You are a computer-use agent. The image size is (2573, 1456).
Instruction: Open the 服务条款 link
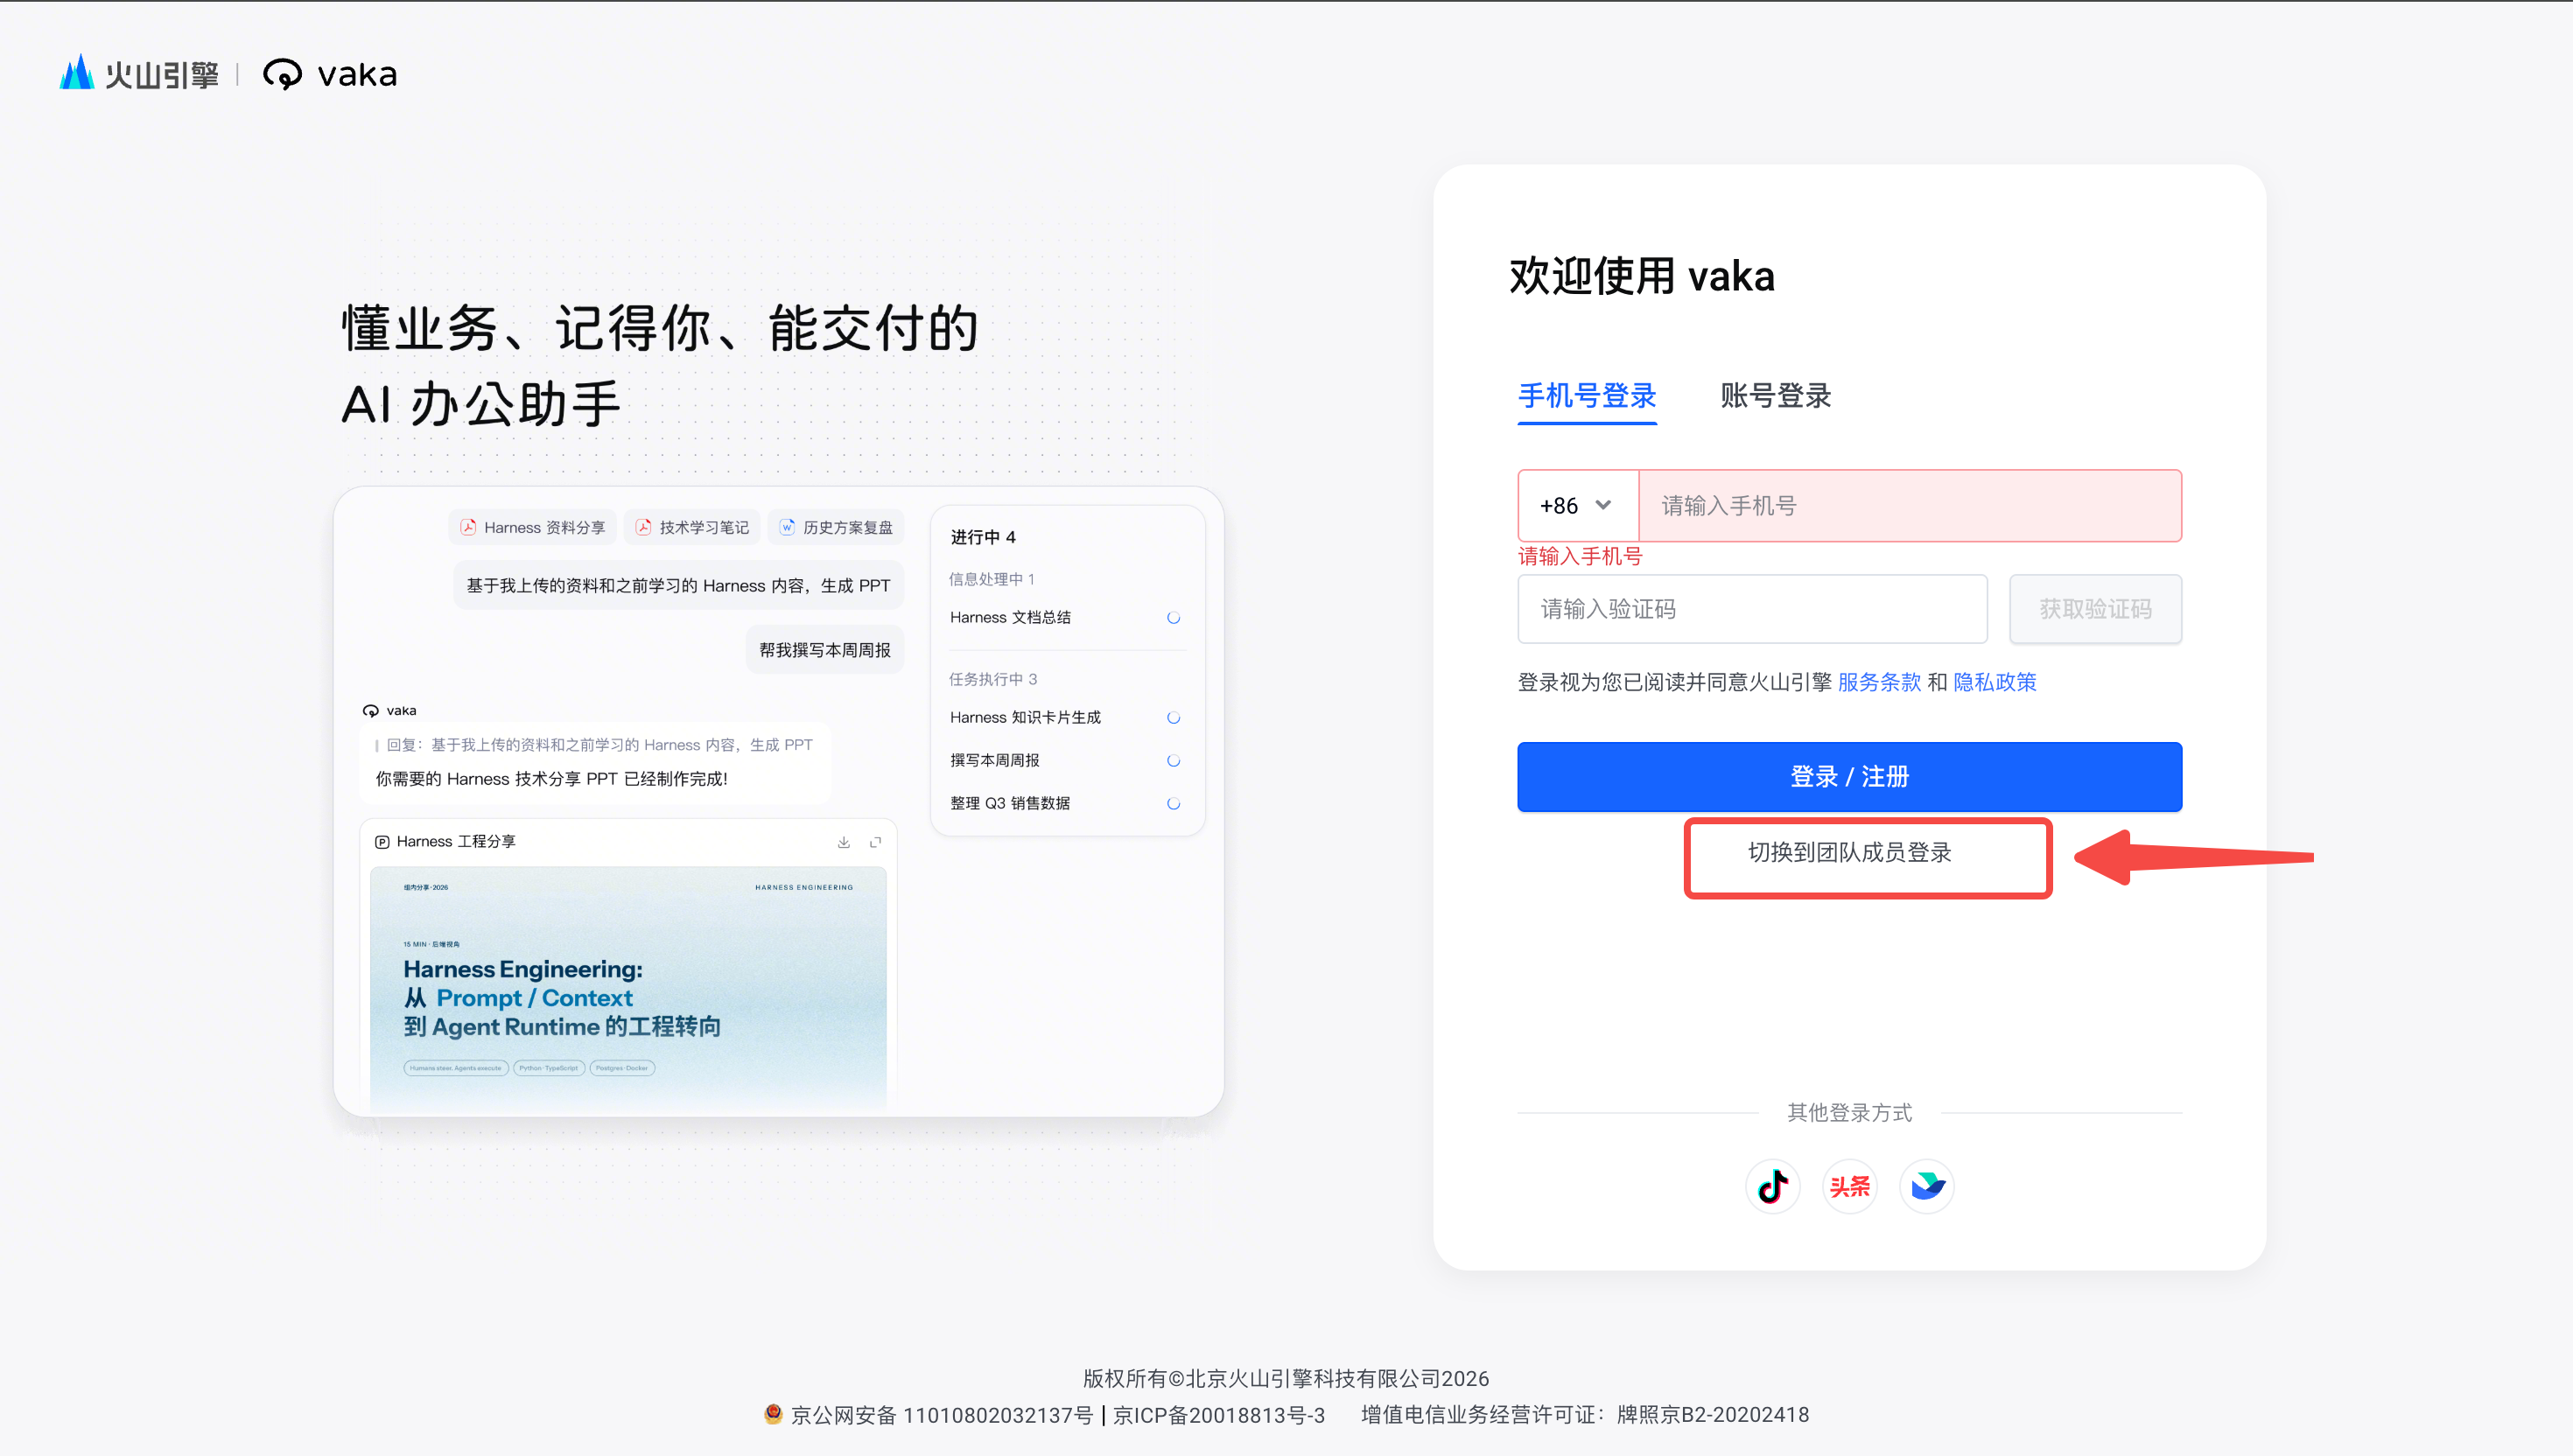click(x=1879, y=682)
